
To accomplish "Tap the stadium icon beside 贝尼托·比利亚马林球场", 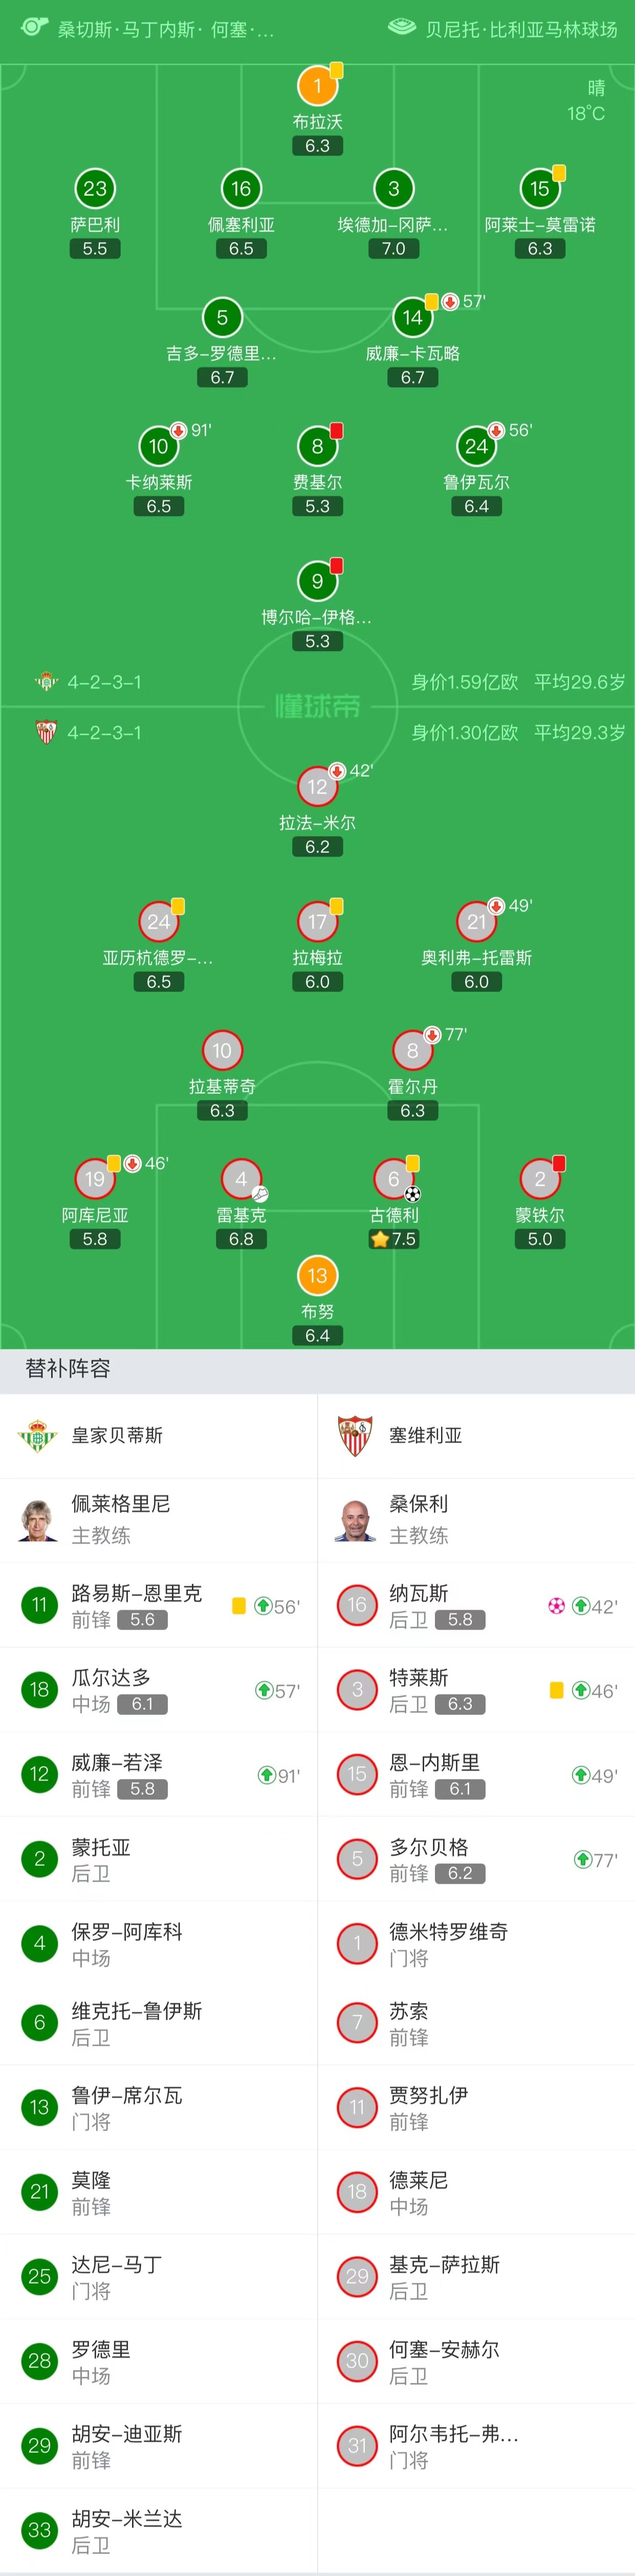I will coord(402,27).
